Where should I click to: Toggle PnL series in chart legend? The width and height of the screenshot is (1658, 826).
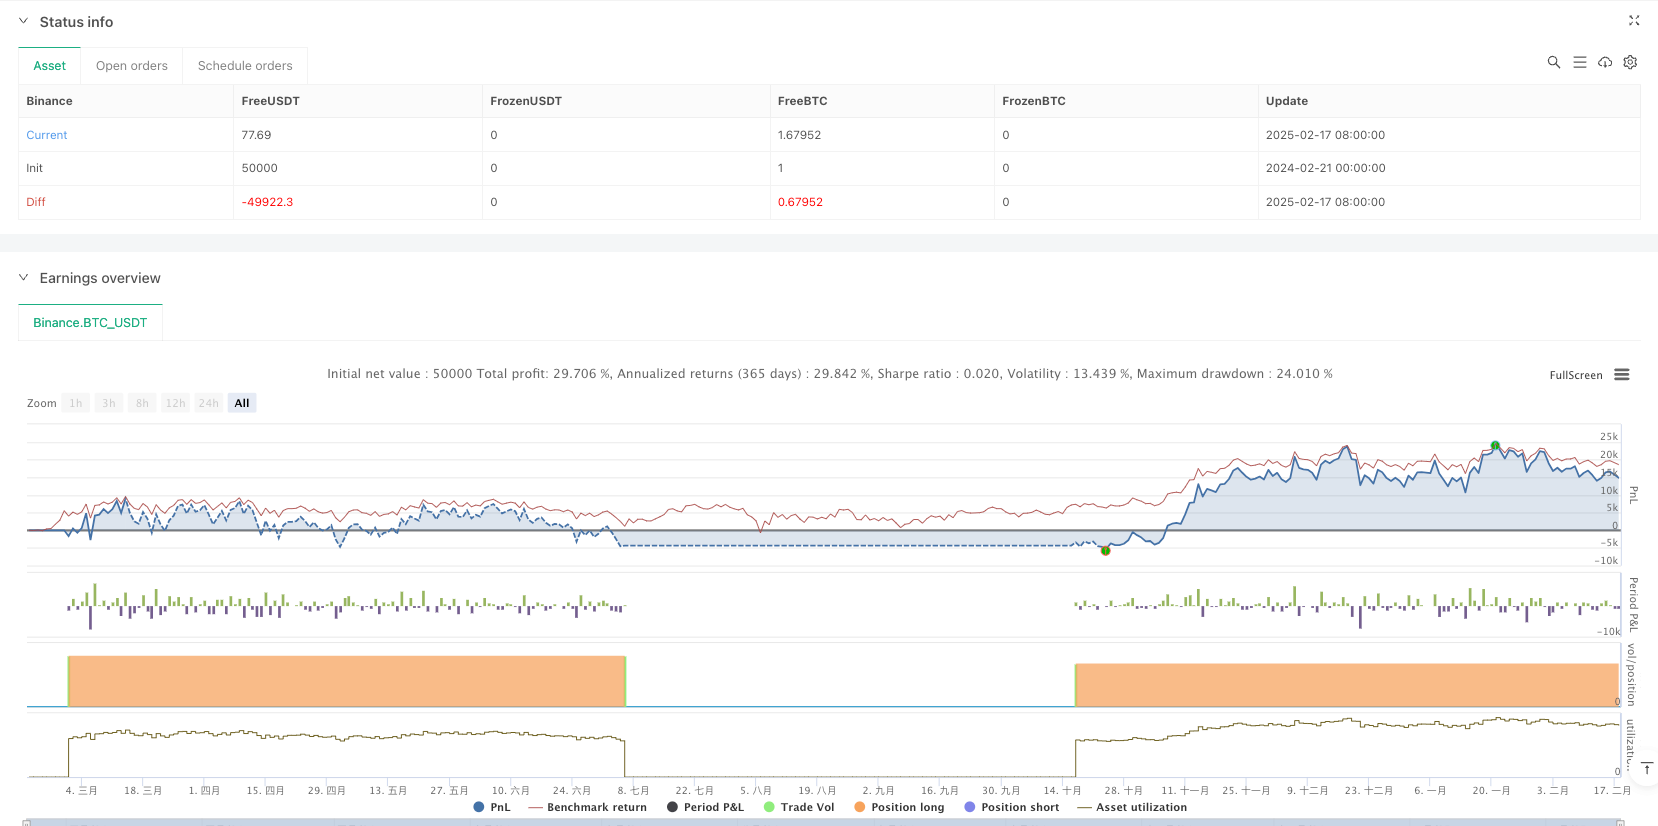492,807
